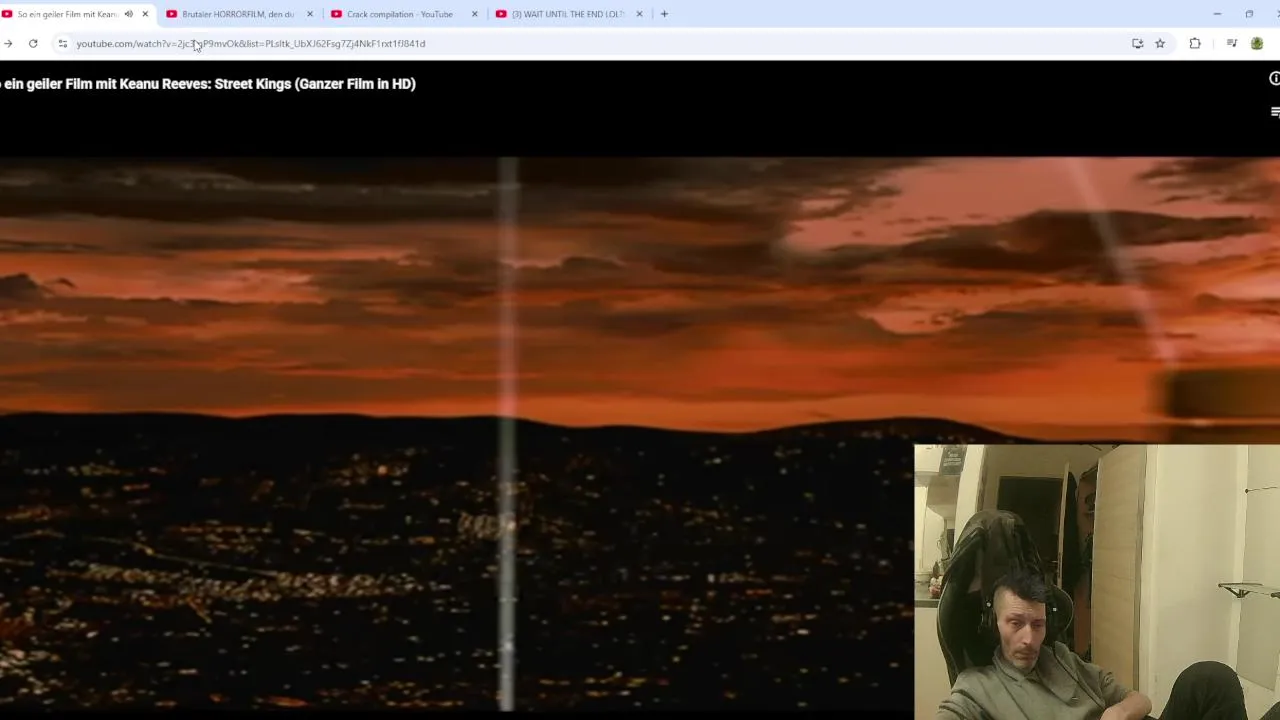Open the Extensions puzzle icon
The height and width of the screenshot is (720, 1280).
(x=1195, y=44)
